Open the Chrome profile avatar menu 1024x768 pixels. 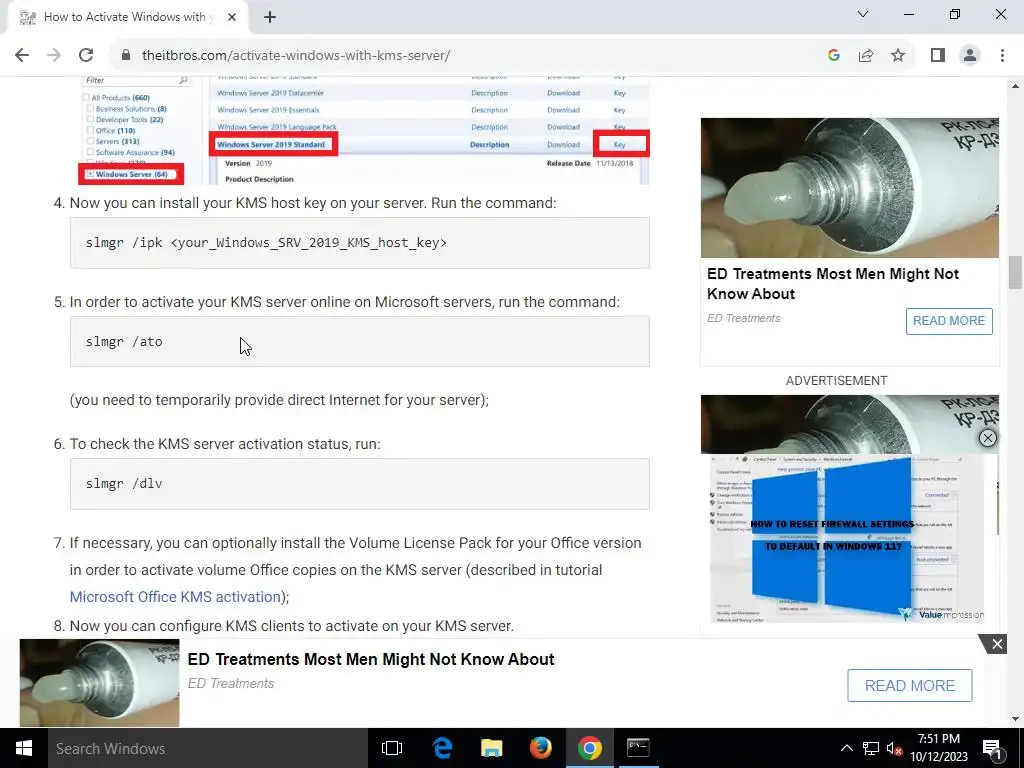coord(970,56)
